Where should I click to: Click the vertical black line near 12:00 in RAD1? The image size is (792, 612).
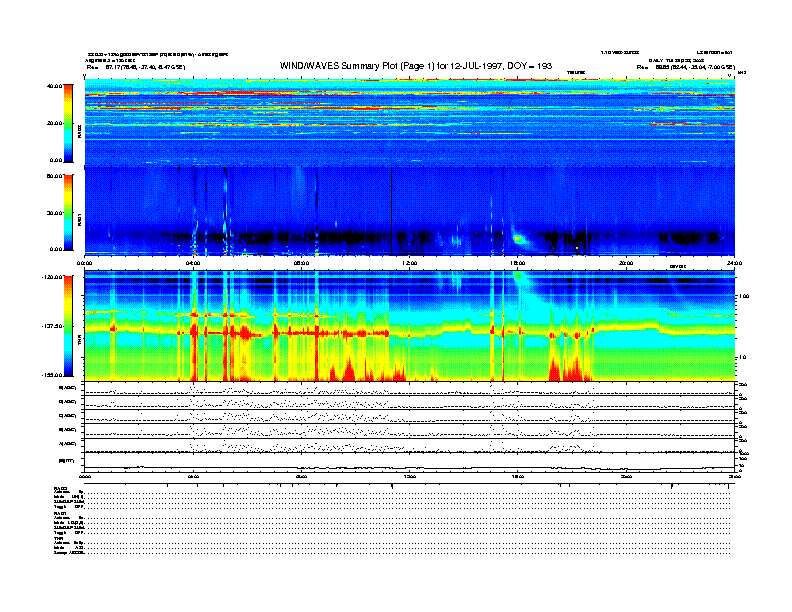391,211
